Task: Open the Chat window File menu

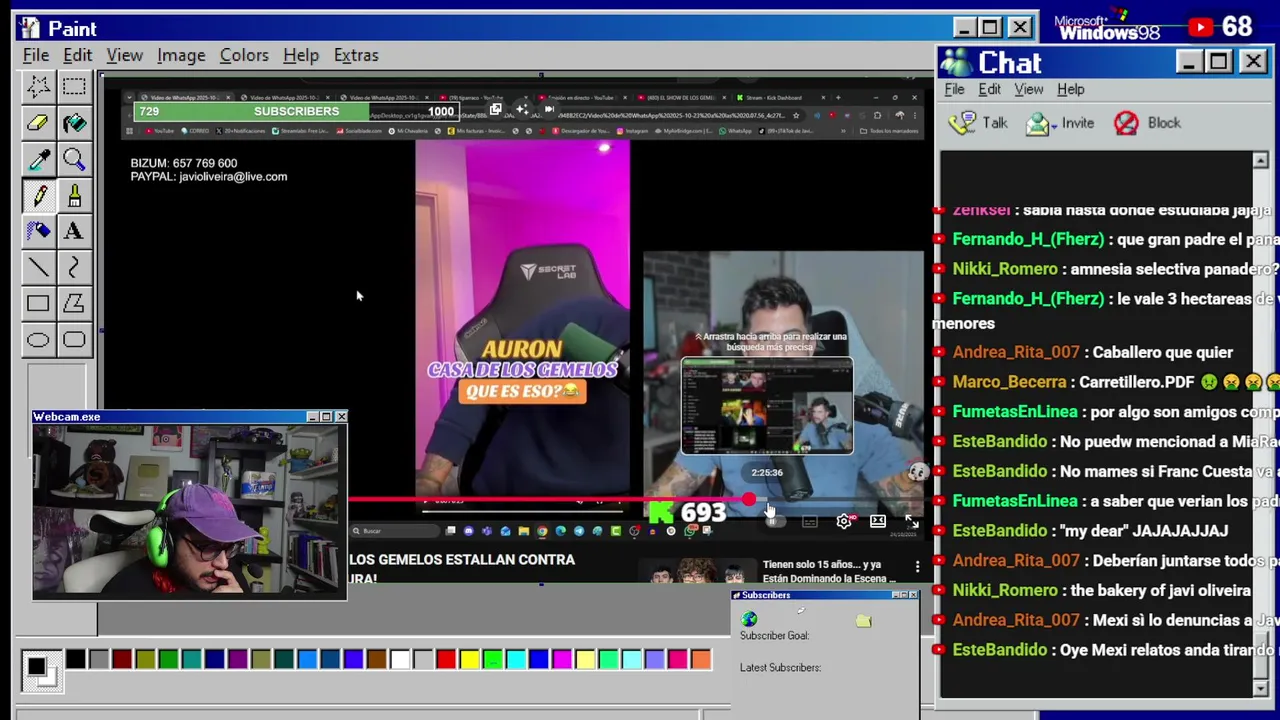Action: (954, 89)
